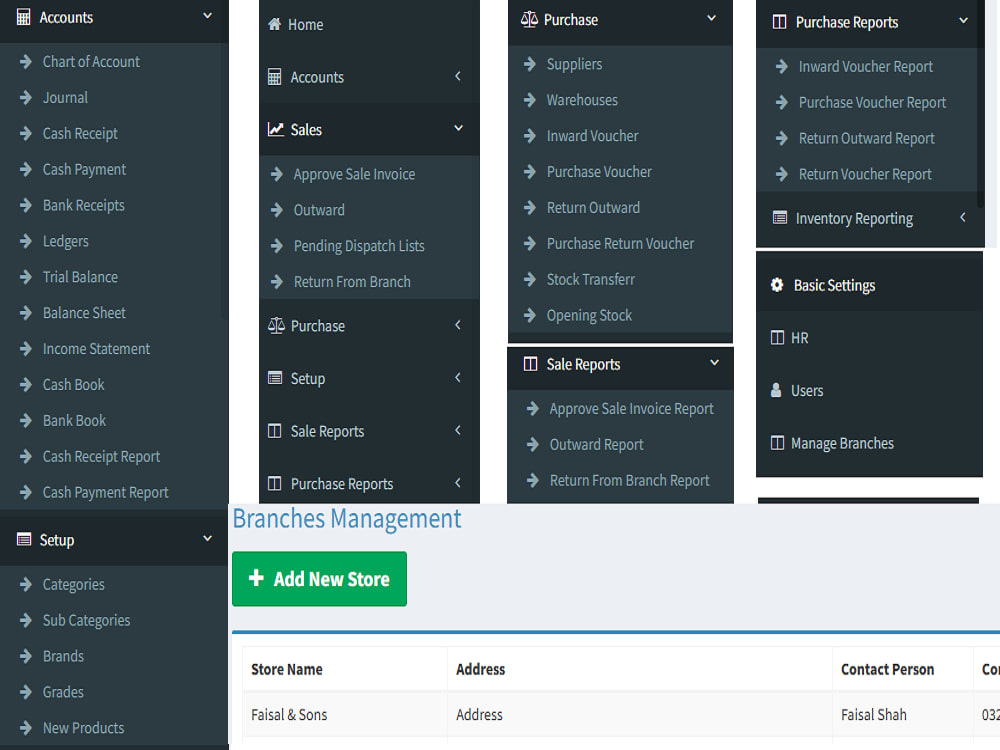
Task: Click the balance scale icon in expanded Purchase header
Action: click(x=529, y=20)
